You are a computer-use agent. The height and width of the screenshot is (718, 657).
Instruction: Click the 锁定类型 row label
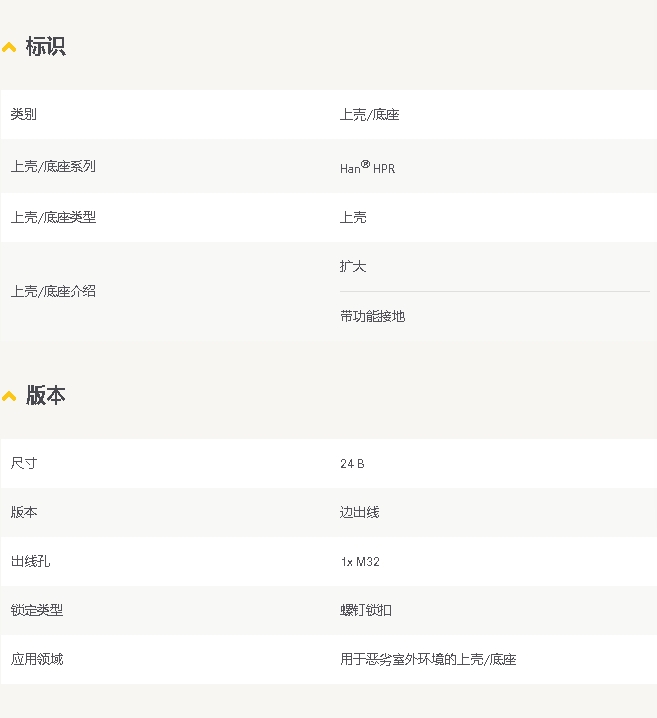coord(37,610)
